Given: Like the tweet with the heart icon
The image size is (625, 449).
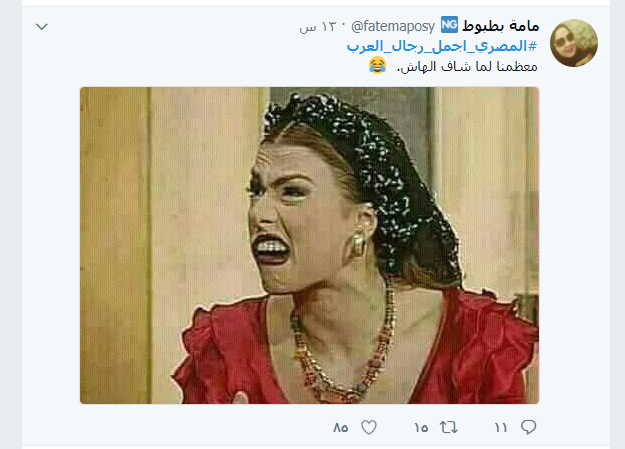Looking at the screenshot, I should 369,427.
